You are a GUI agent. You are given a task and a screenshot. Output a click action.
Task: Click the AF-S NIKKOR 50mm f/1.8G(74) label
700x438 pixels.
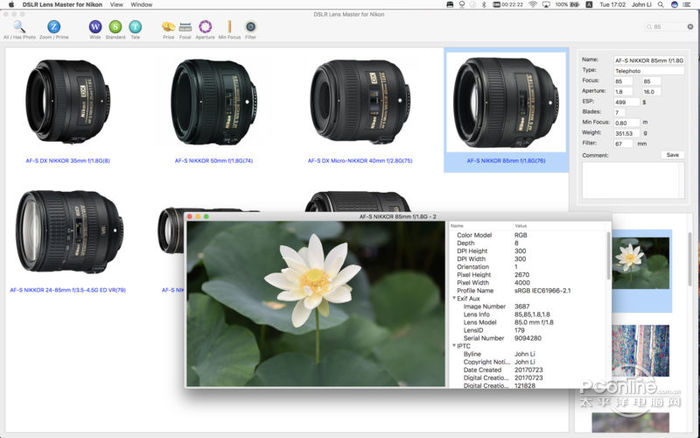click(214, 161)
